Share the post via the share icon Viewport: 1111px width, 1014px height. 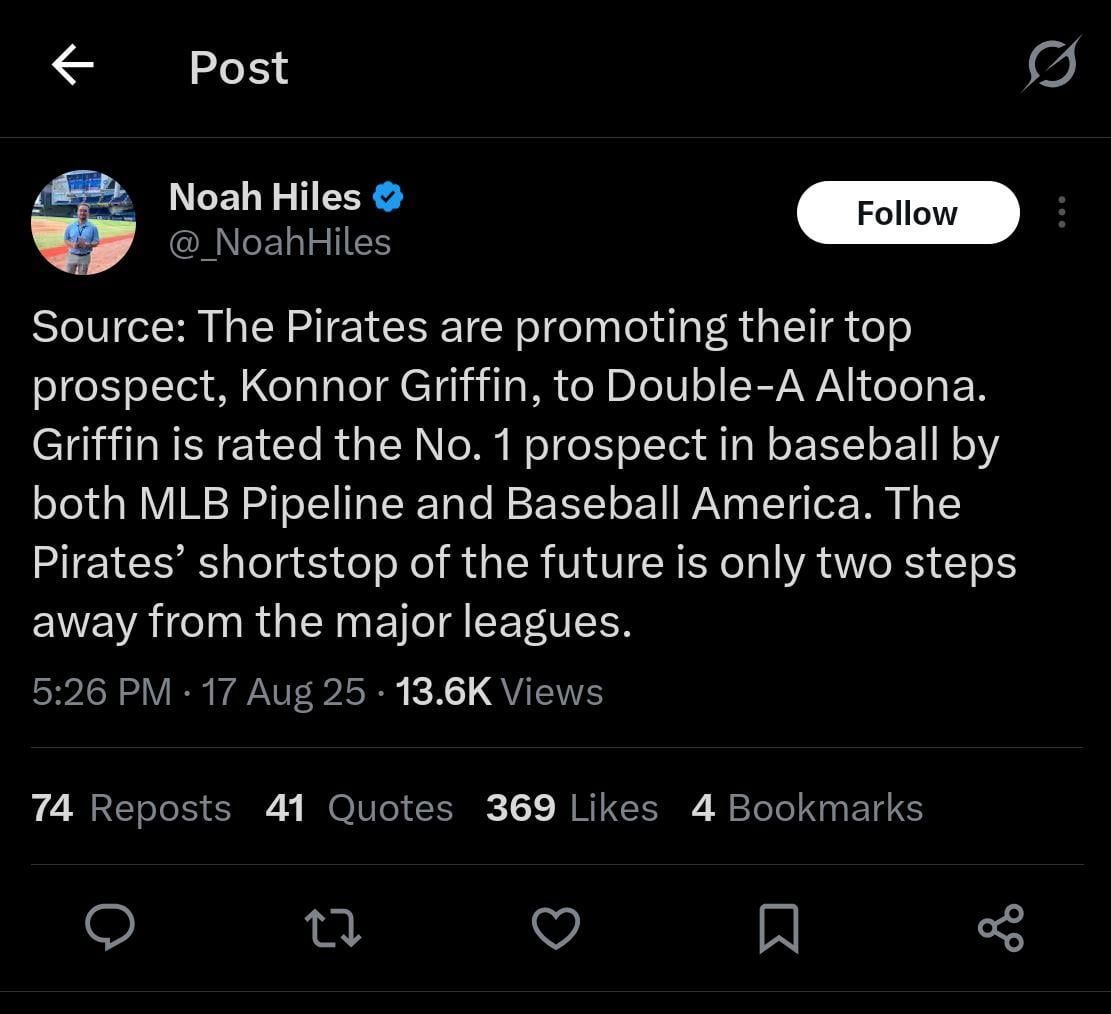tap(1000, 928)
